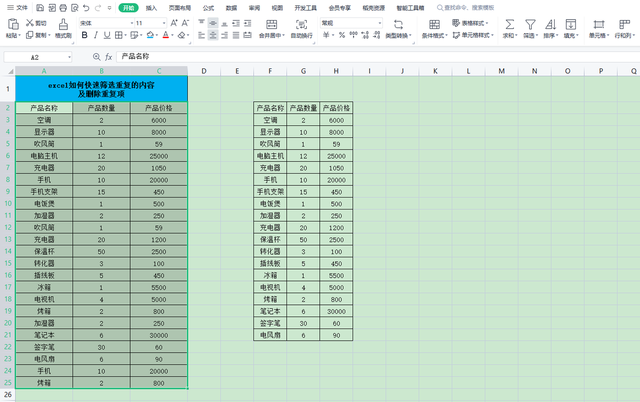Click the Paste clipboard icon

click(13, 24)
